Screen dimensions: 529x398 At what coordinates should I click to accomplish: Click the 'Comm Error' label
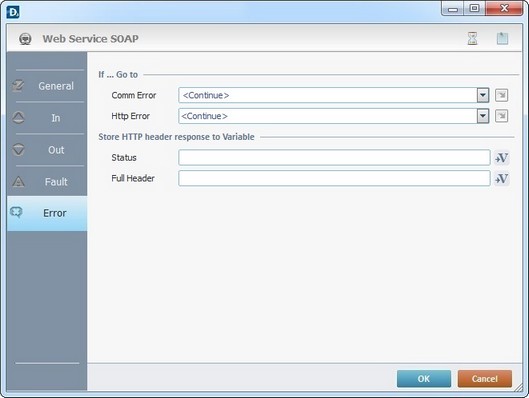[134, 95]
